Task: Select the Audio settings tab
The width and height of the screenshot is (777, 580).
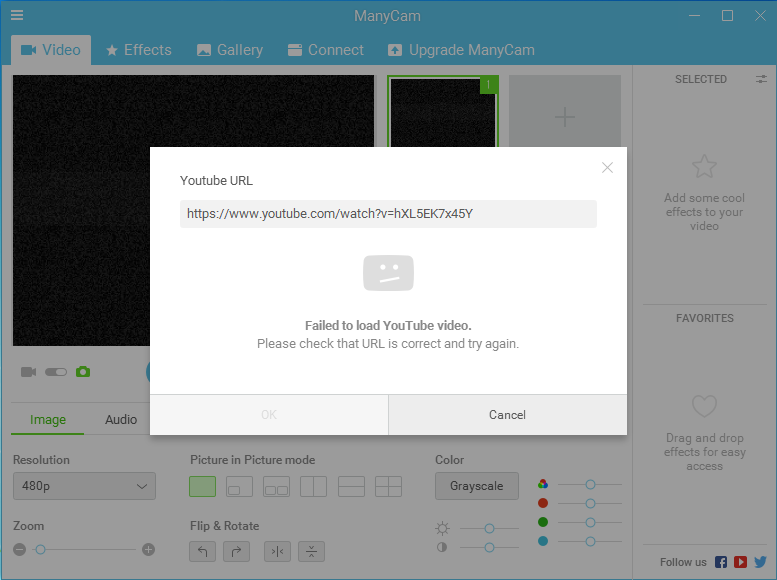Action: (x=121, y=419)
